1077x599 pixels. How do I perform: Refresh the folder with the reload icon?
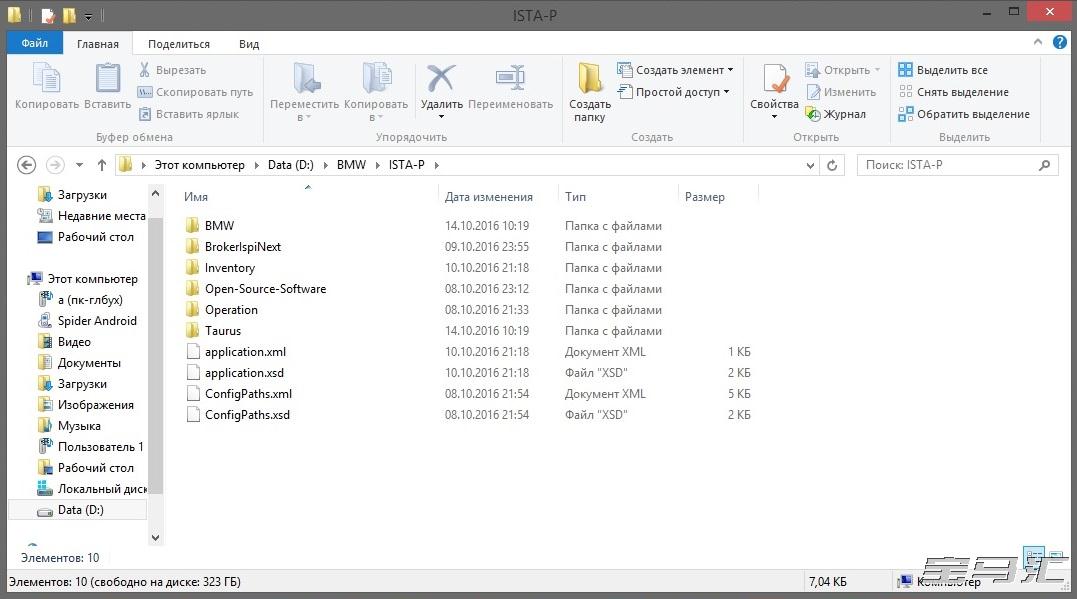832,165
